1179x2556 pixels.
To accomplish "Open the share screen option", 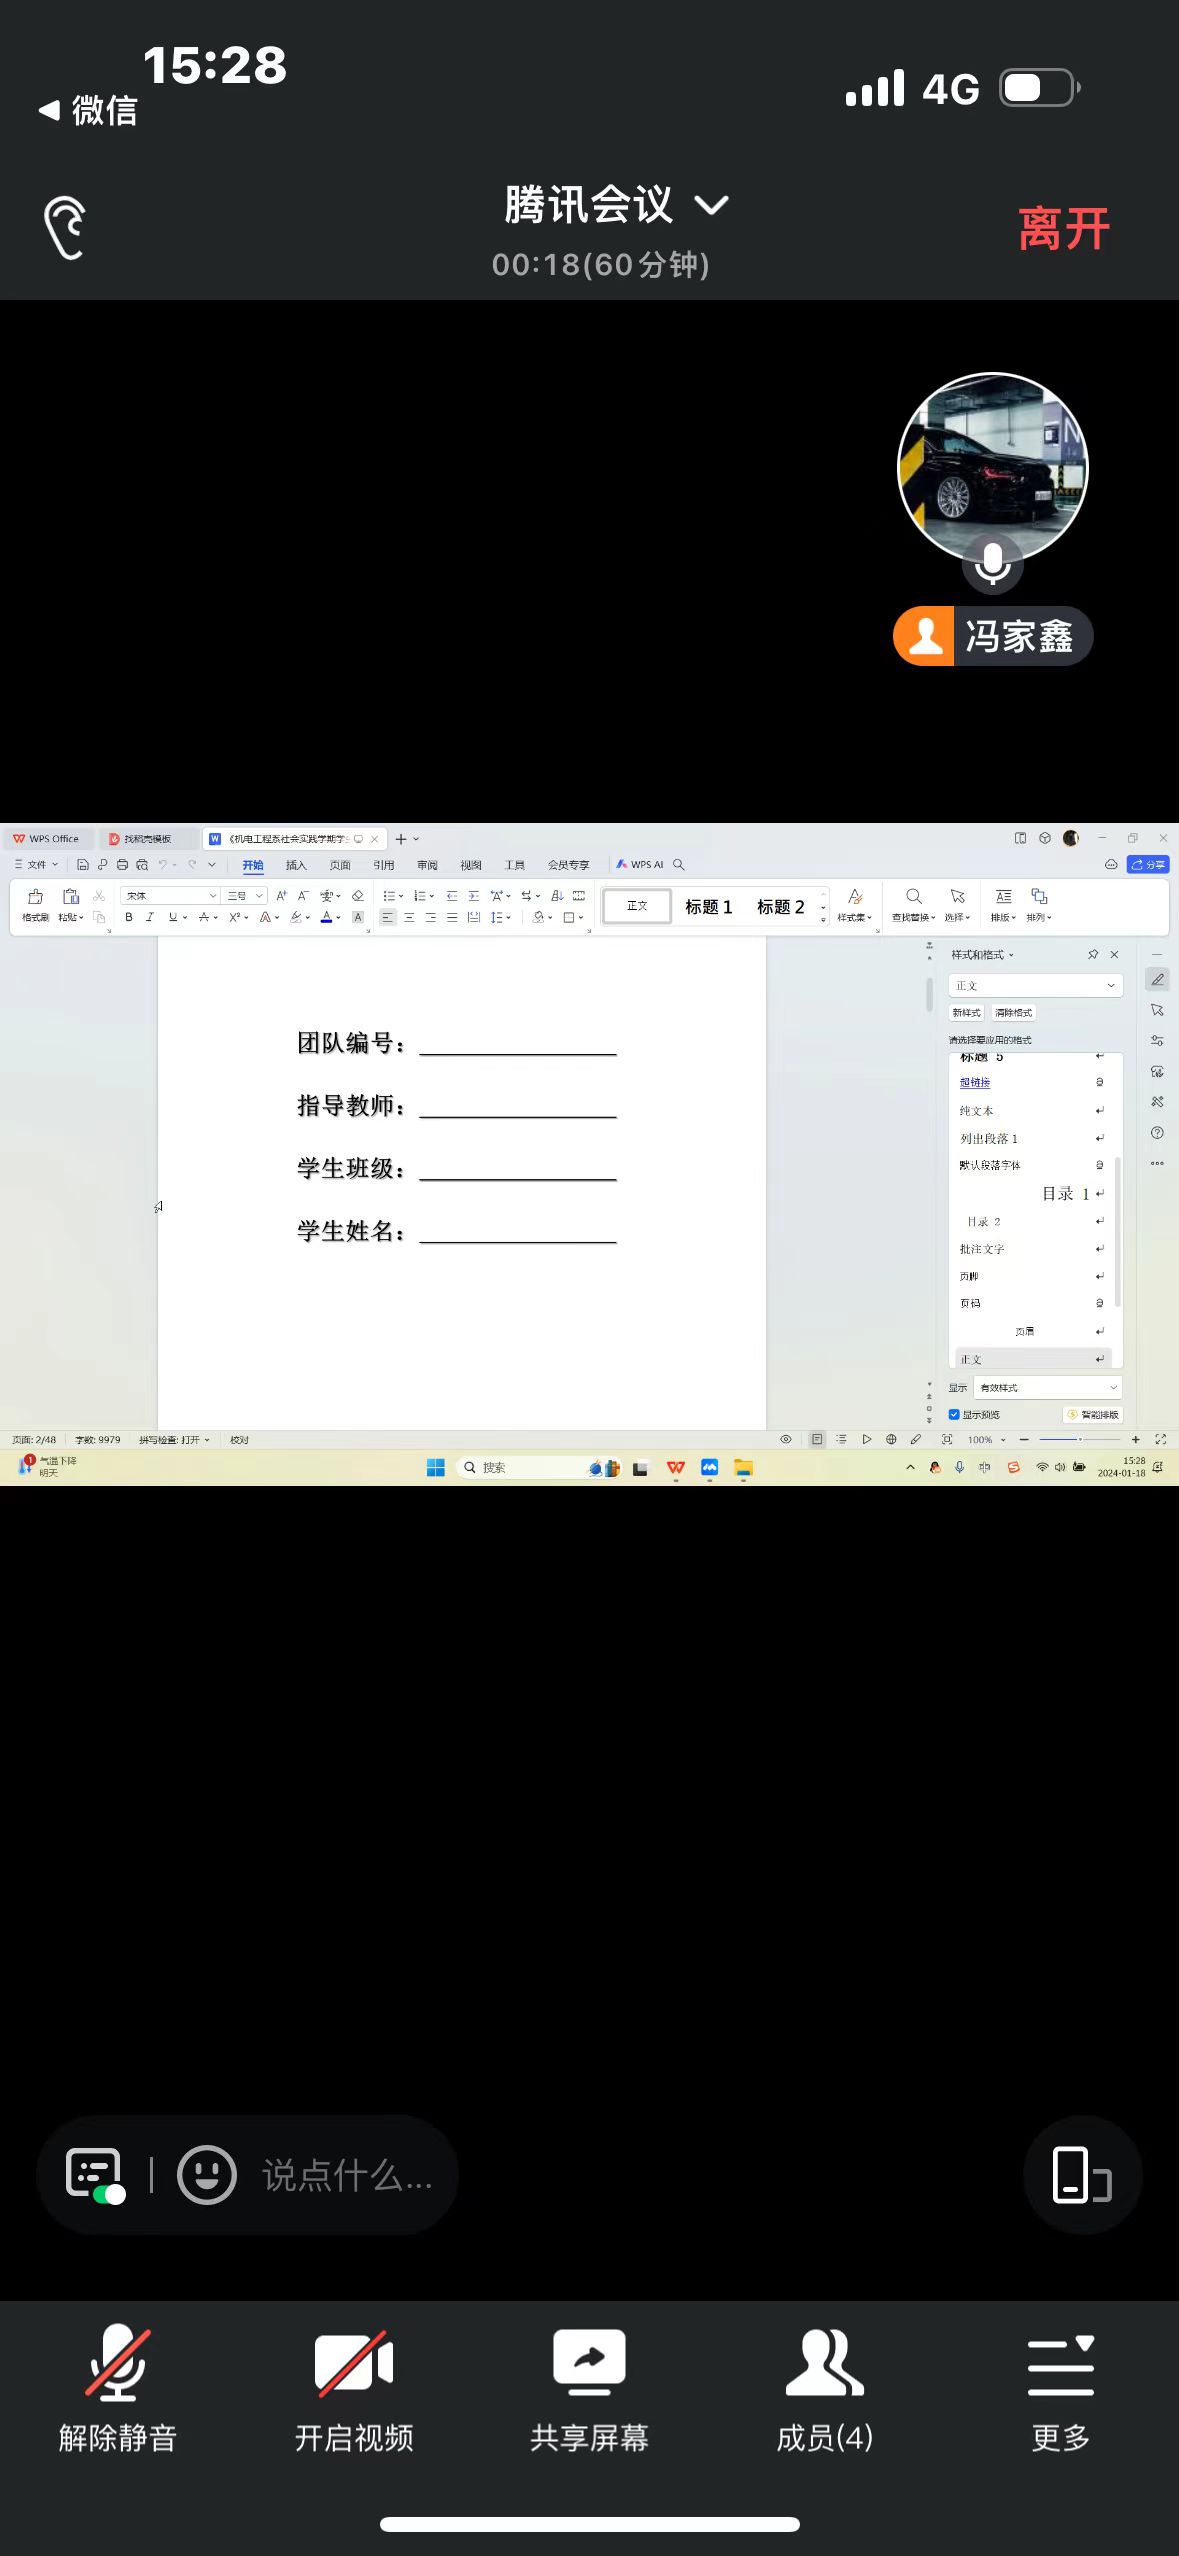I will [589, 2388].
